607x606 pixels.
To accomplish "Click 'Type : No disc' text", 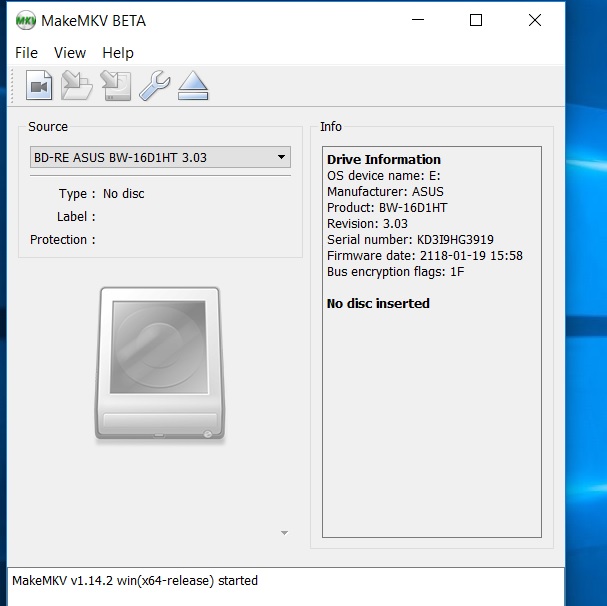I will coord(101,194).
